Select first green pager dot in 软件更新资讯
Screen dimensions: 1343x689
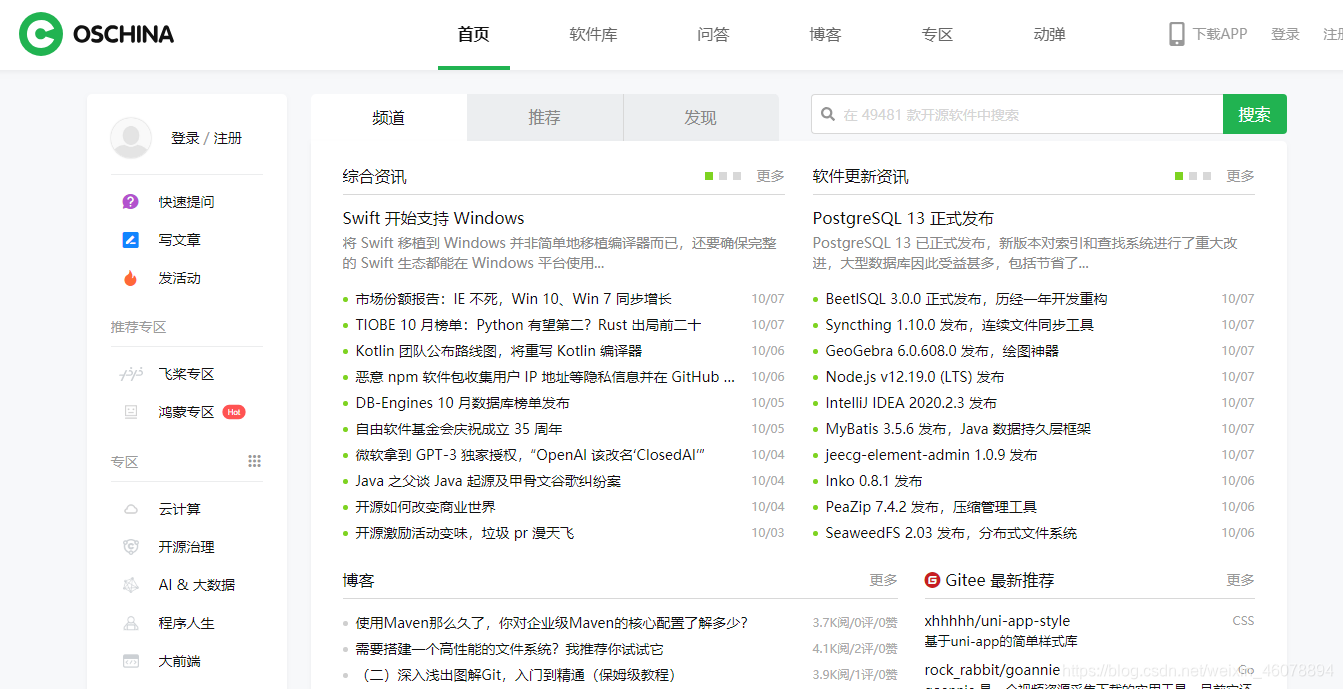[x=1179, y=176]
